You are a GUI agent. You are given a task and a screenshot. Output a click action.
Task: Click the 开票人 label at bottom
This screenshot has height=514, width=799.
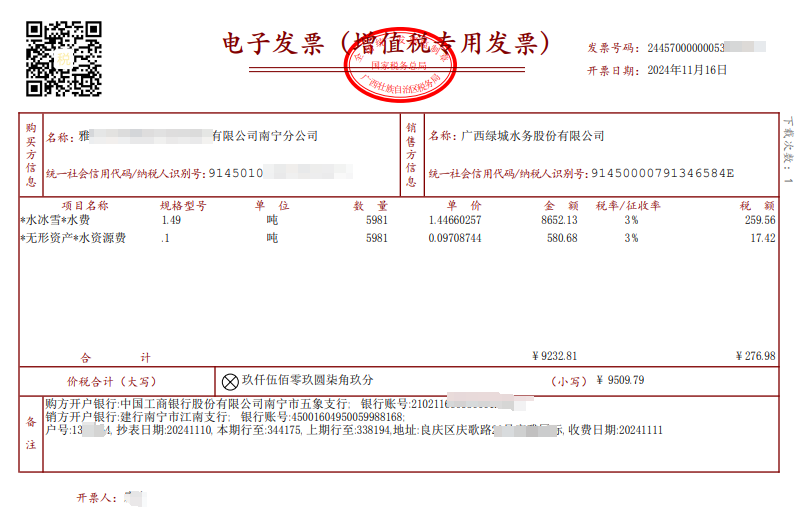97,498
